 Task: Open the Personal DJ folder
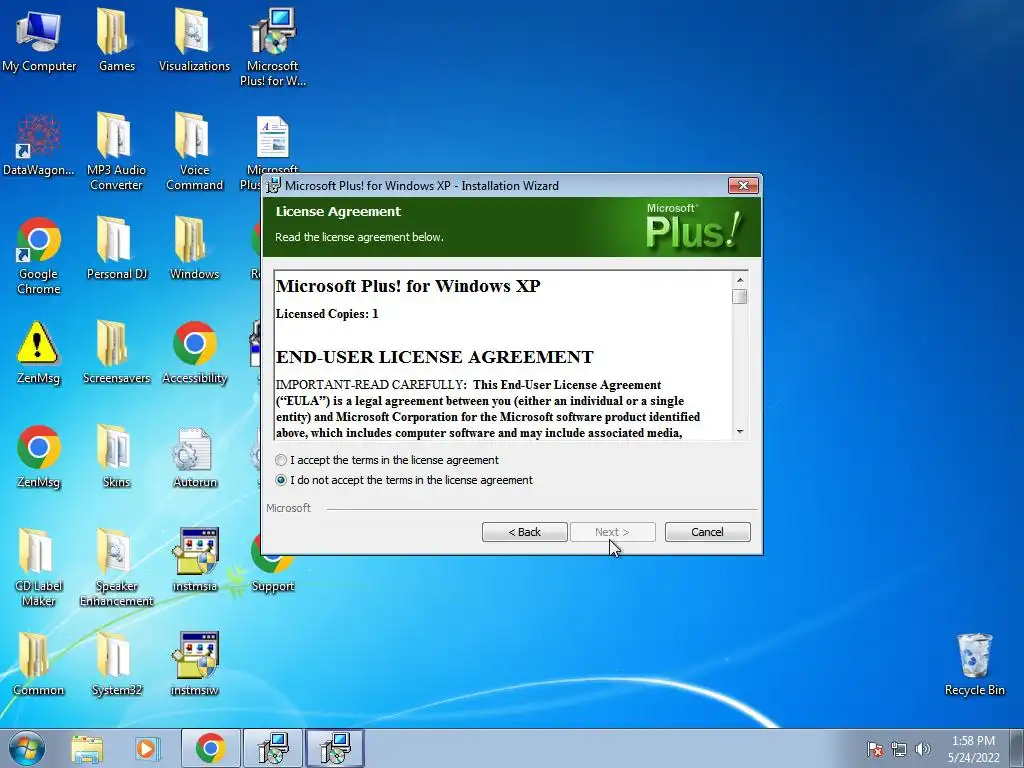tap(116, 249)
